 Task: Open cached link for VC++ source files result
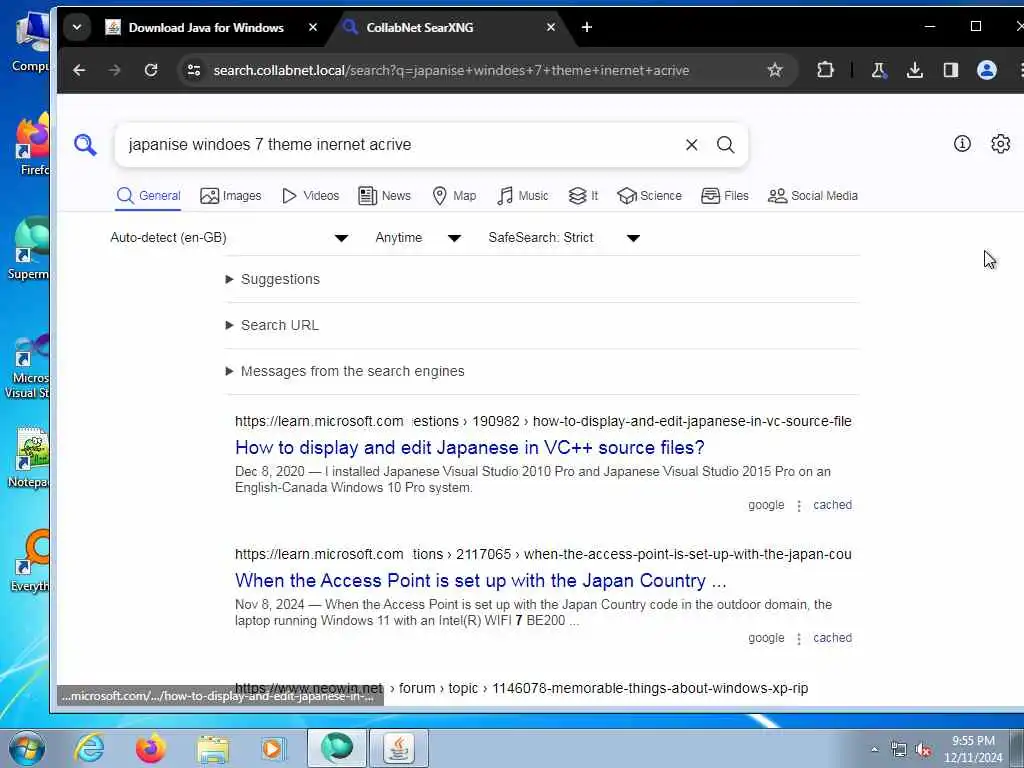pos(832,505)
